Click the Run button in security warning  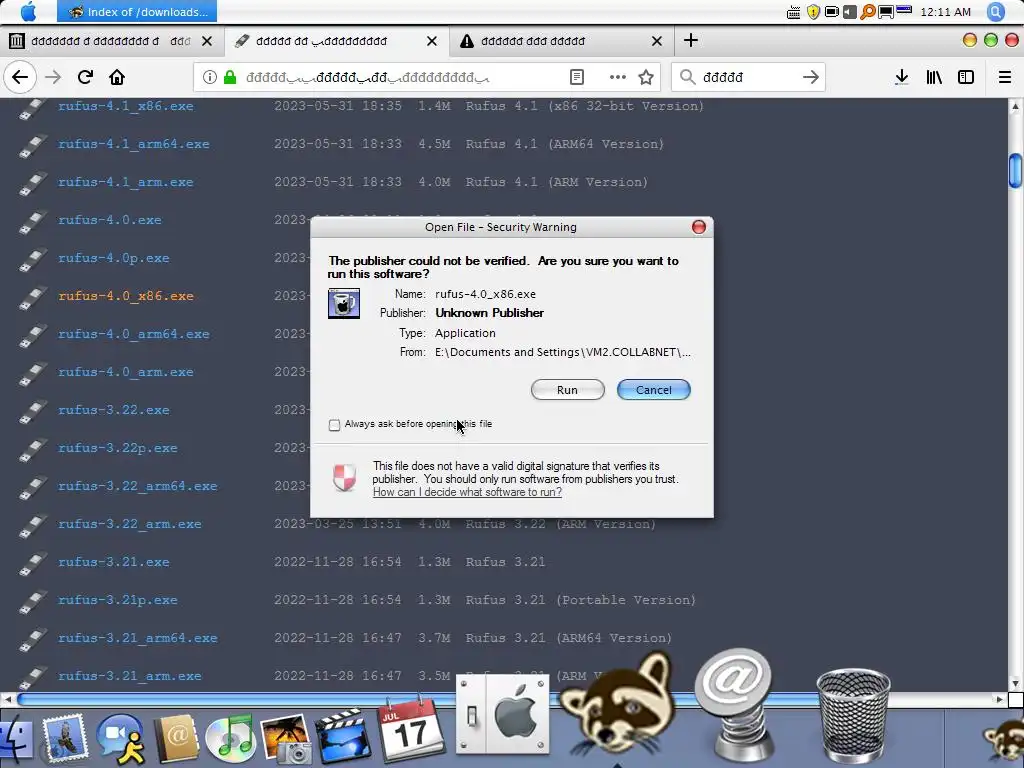tap(568, 390)
